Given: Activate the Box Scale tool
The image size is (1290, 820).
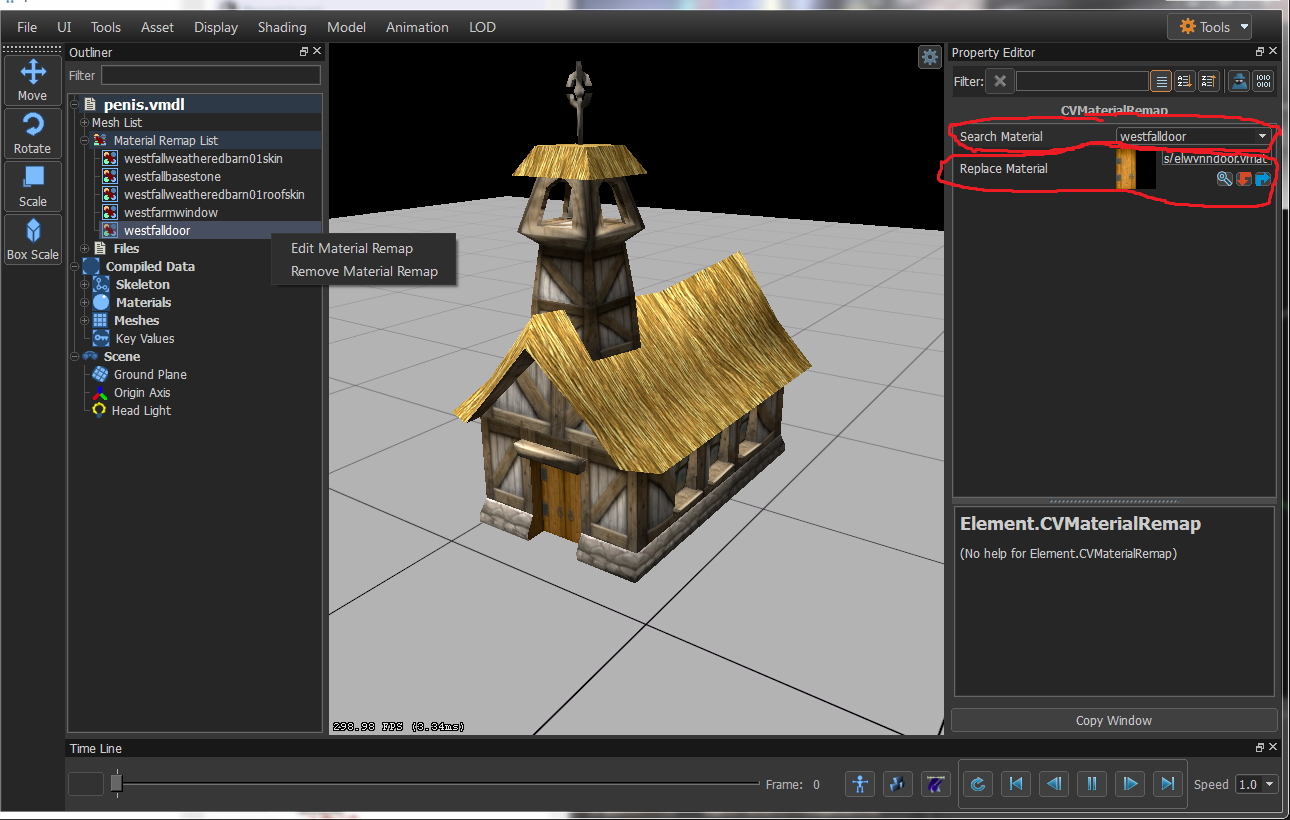Looking at the screenshot, I should pyautogui.click(x=33, y=240).
